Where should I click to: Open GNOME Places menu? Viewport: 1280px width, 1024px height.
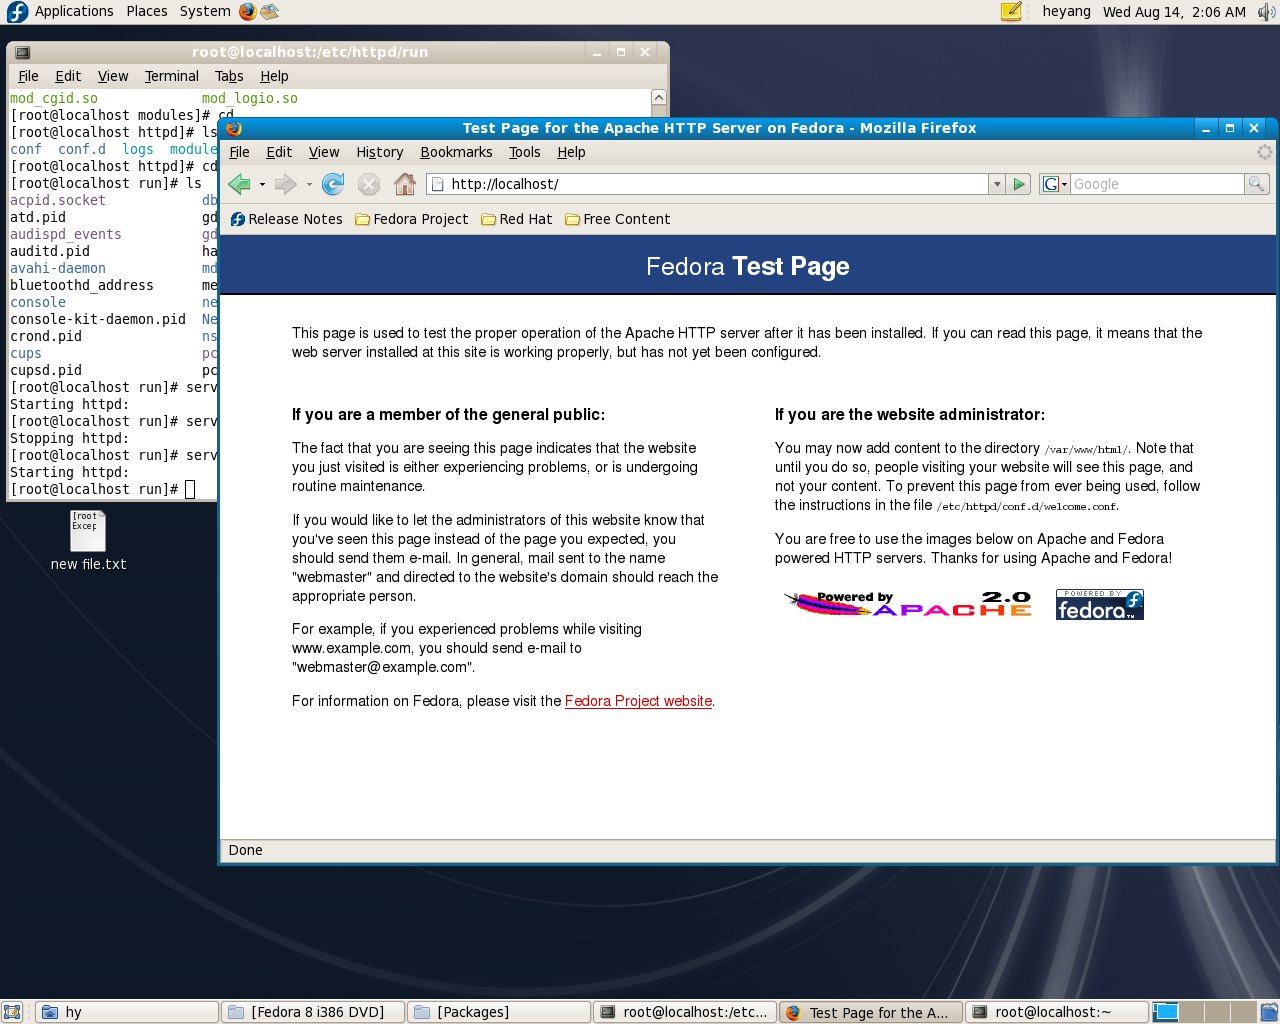tap(147, 12)
